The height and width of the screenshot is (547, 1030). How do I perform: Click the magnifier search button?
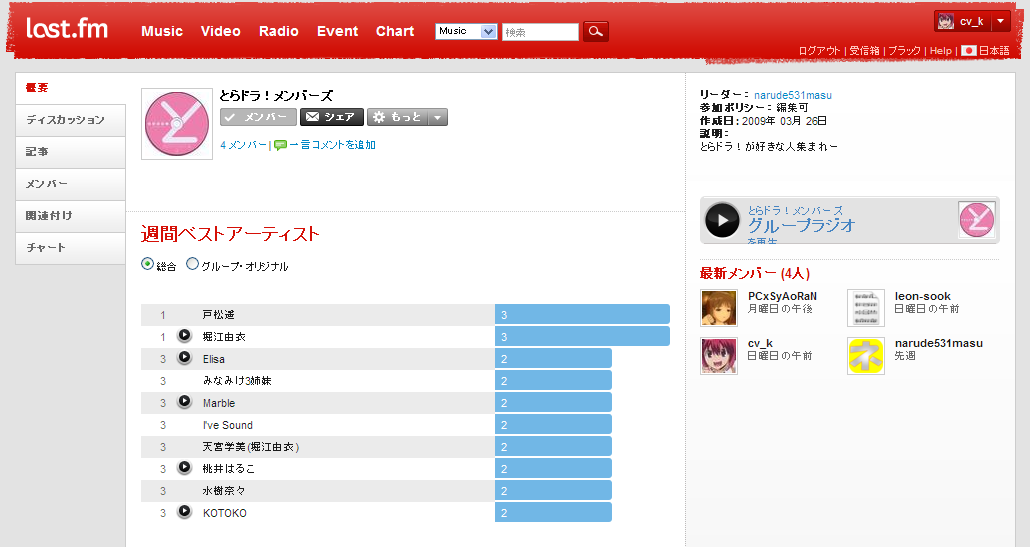click(596, 31)
